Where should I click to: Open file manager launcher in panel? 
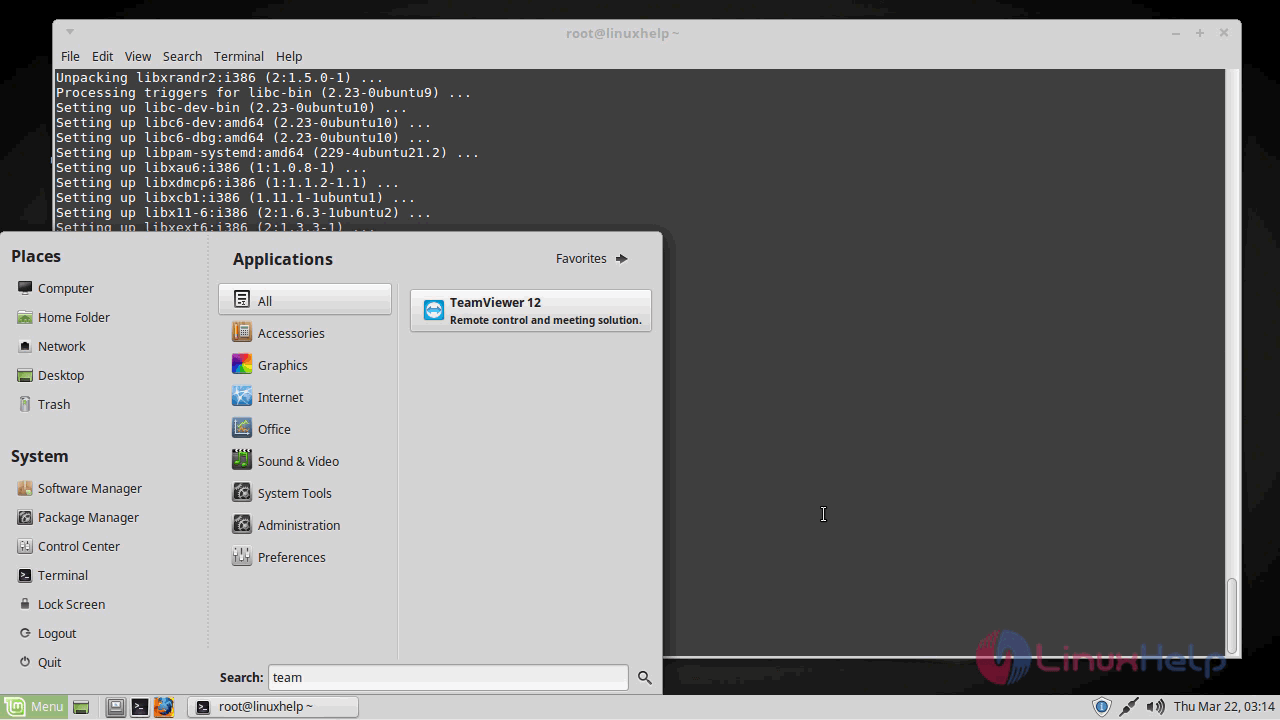116,707
